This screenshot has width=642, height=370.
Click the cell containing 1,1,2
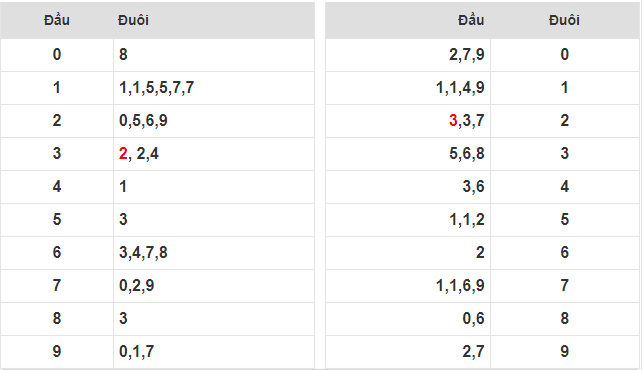[x=408, y=220]
